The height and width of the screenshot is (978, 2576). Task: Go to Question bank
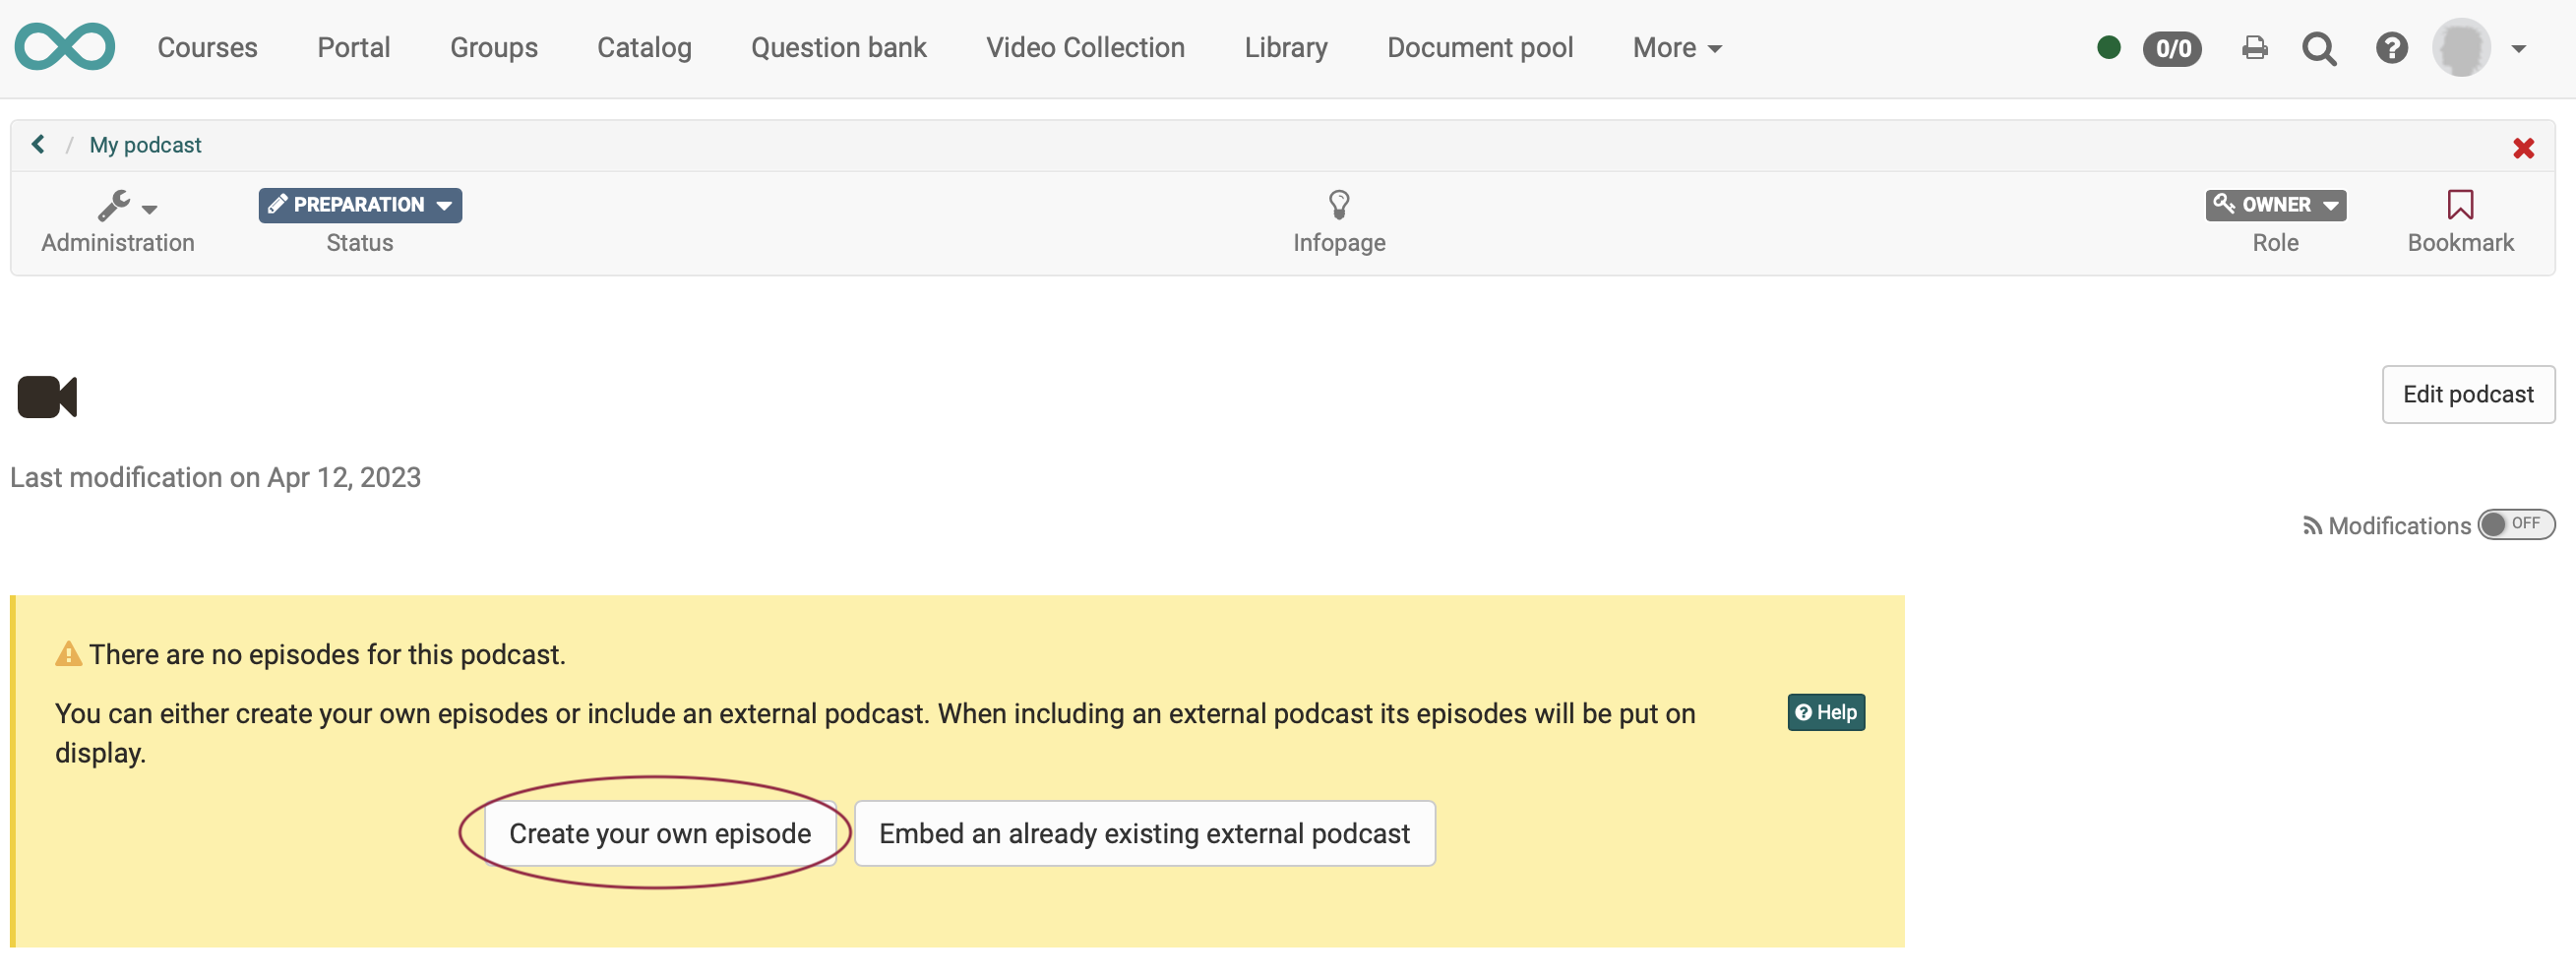(838, 48)
